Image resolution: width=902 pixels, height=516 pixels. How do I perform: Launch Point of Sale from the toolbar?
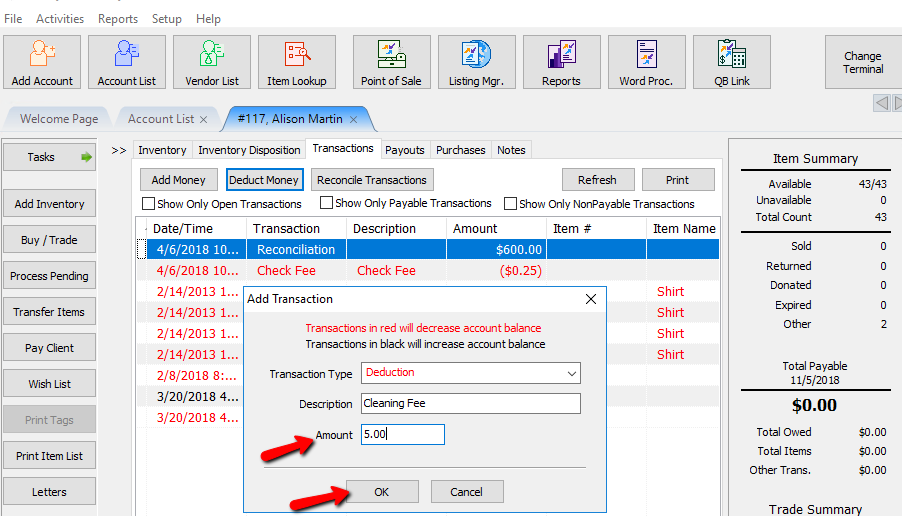[x=391, y=62]
